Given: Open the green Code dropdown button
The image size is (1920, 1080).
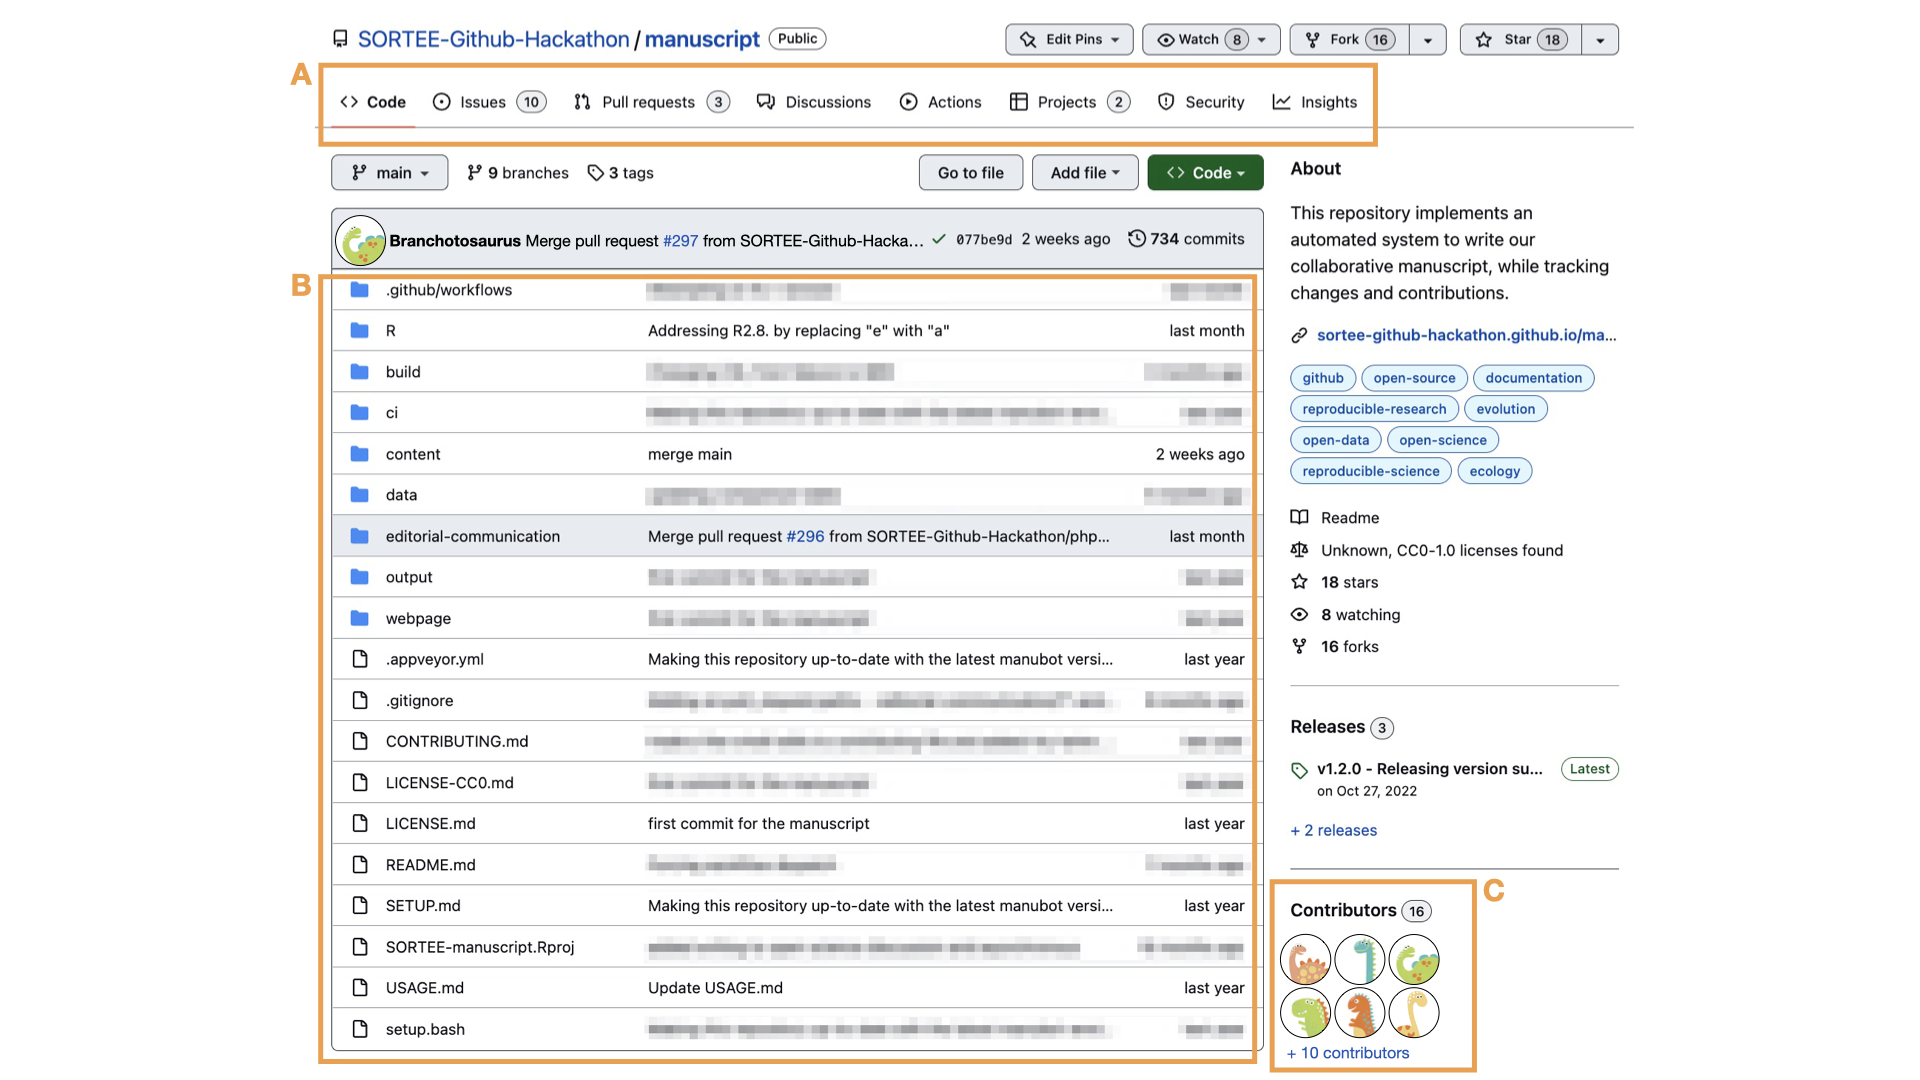Looking at the screenshot, I should [x=1205, y=173].
